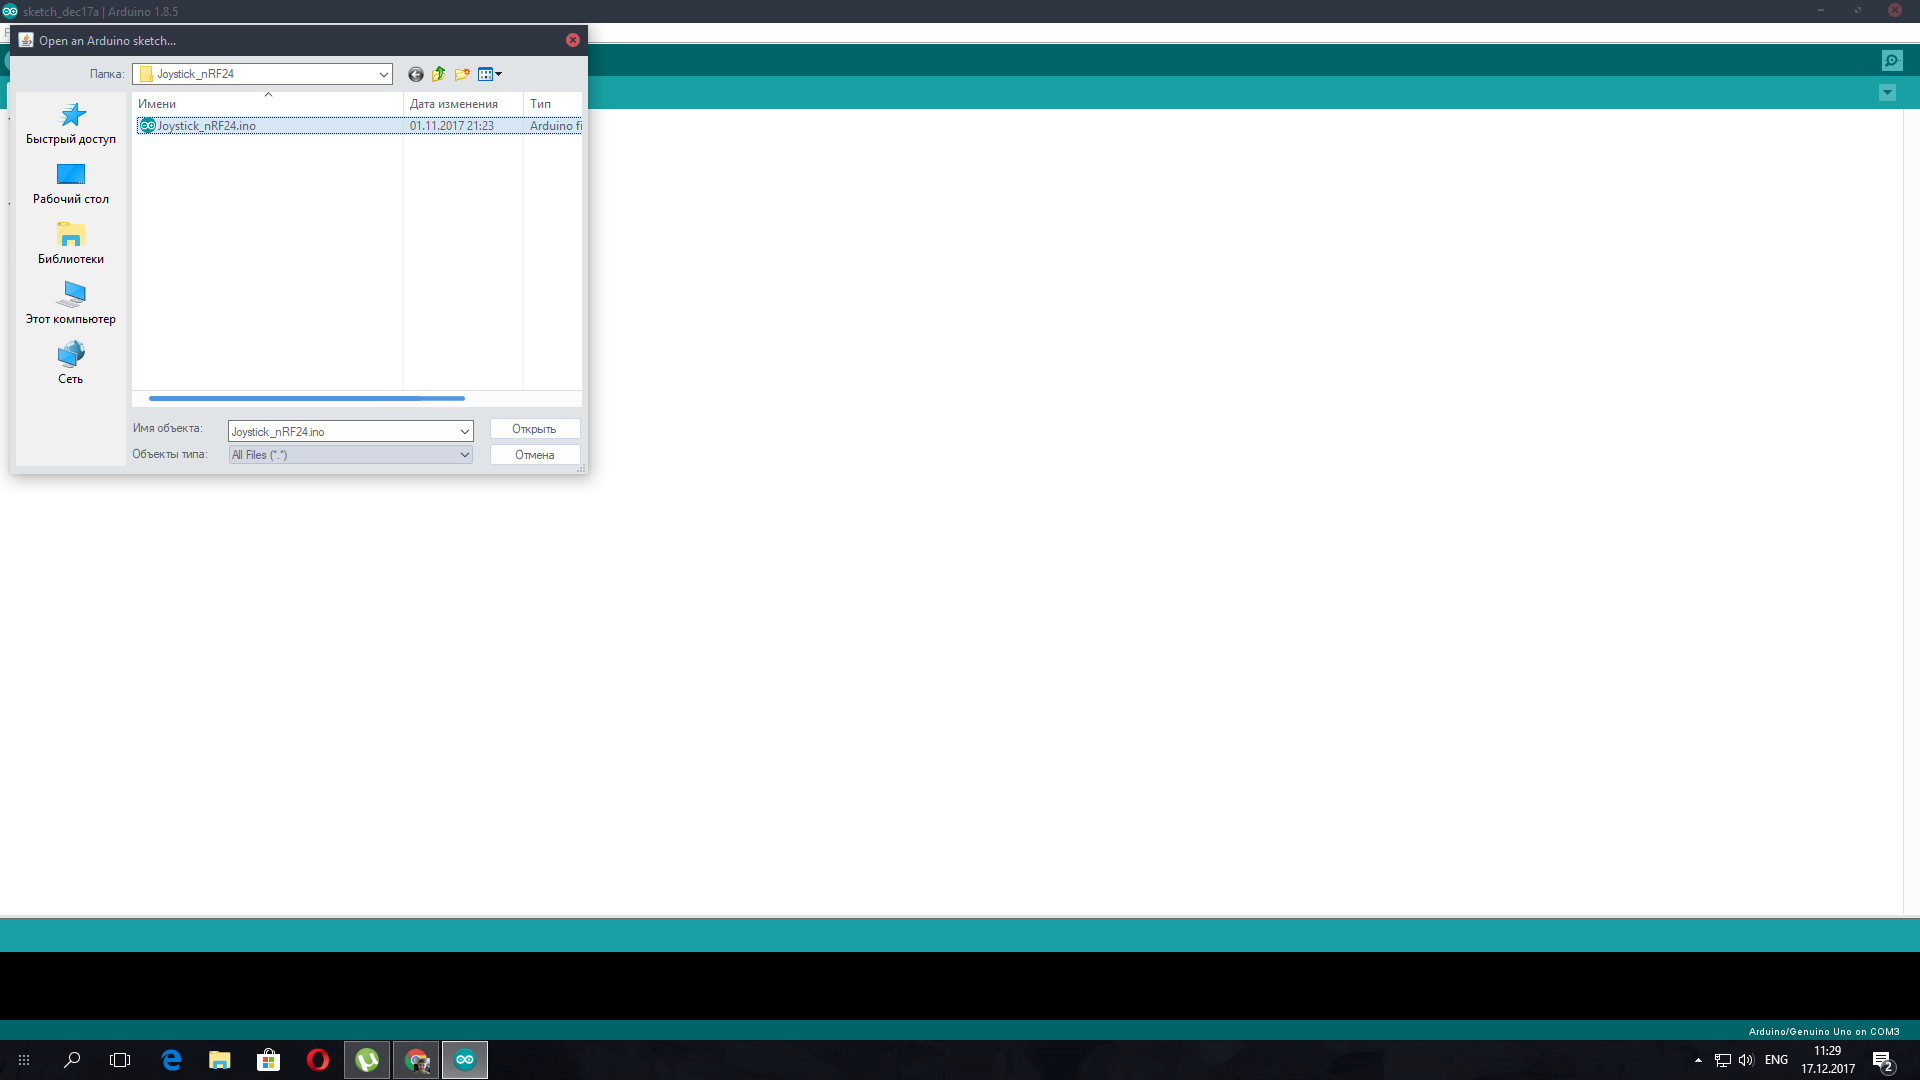Go up one folder level
Image resolution: width=1920 pixels, height=1080 pixels.
pos(439,74)
